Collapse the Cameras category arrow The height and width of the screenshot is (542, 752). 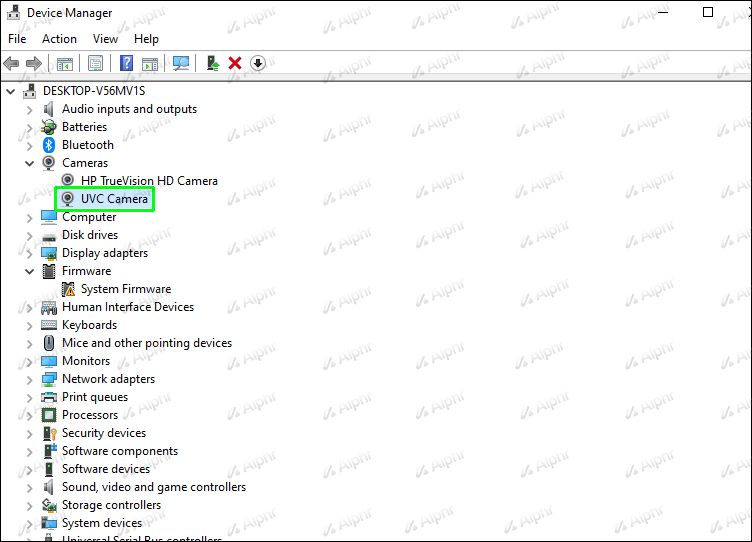[30, 164]
